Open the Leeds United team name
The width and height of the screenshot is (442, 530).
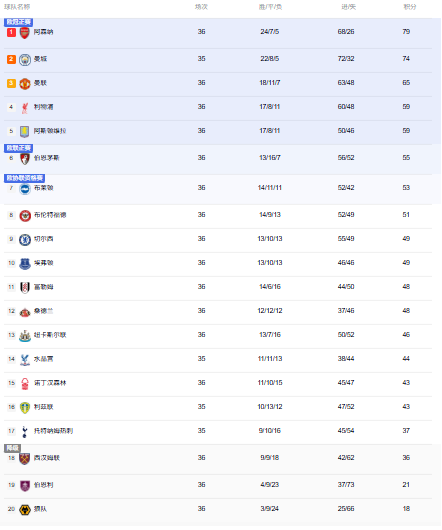[x=44, y=407]
